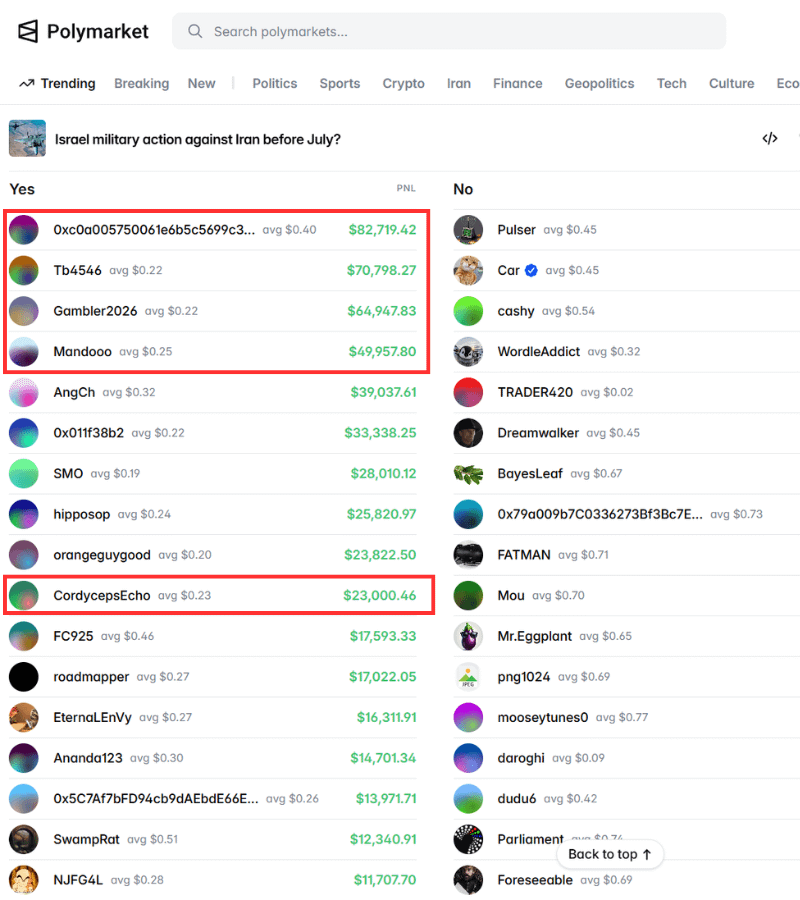Open the Sports category
This screenshot has width=800, height=900.
click(340, 84)
